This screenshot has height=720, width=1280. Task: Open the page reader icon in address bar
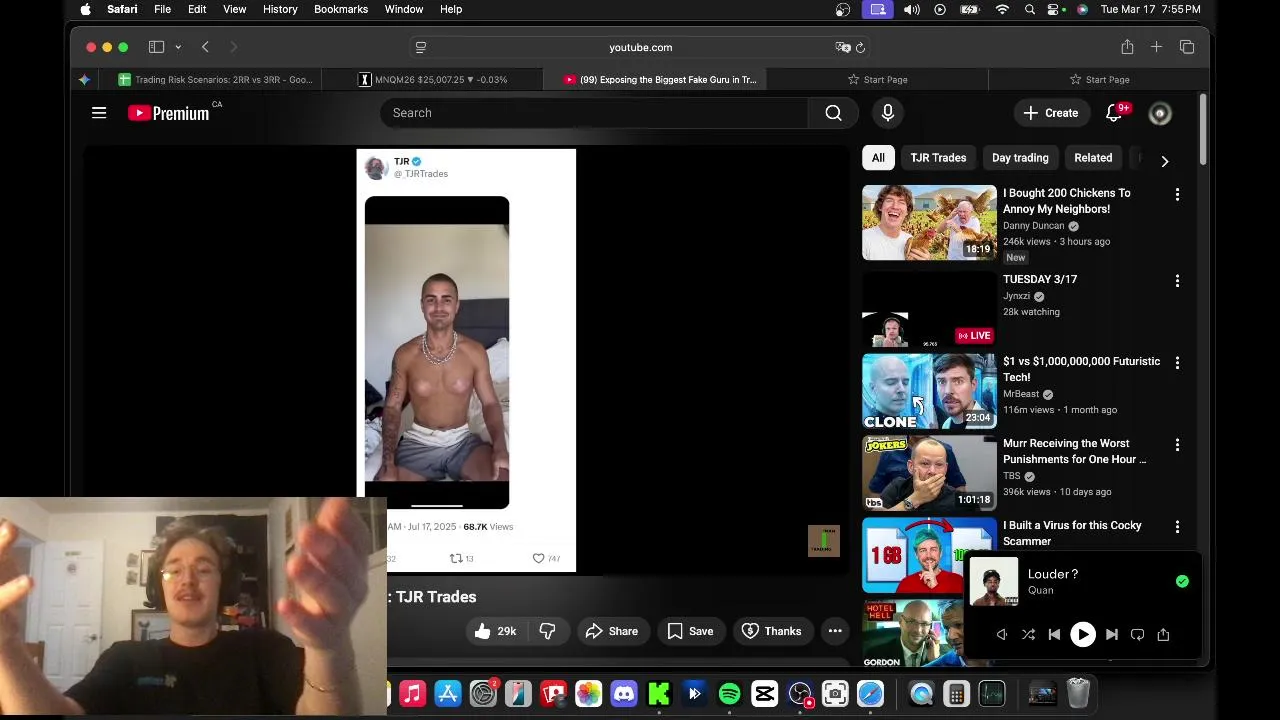click(421, 47)
